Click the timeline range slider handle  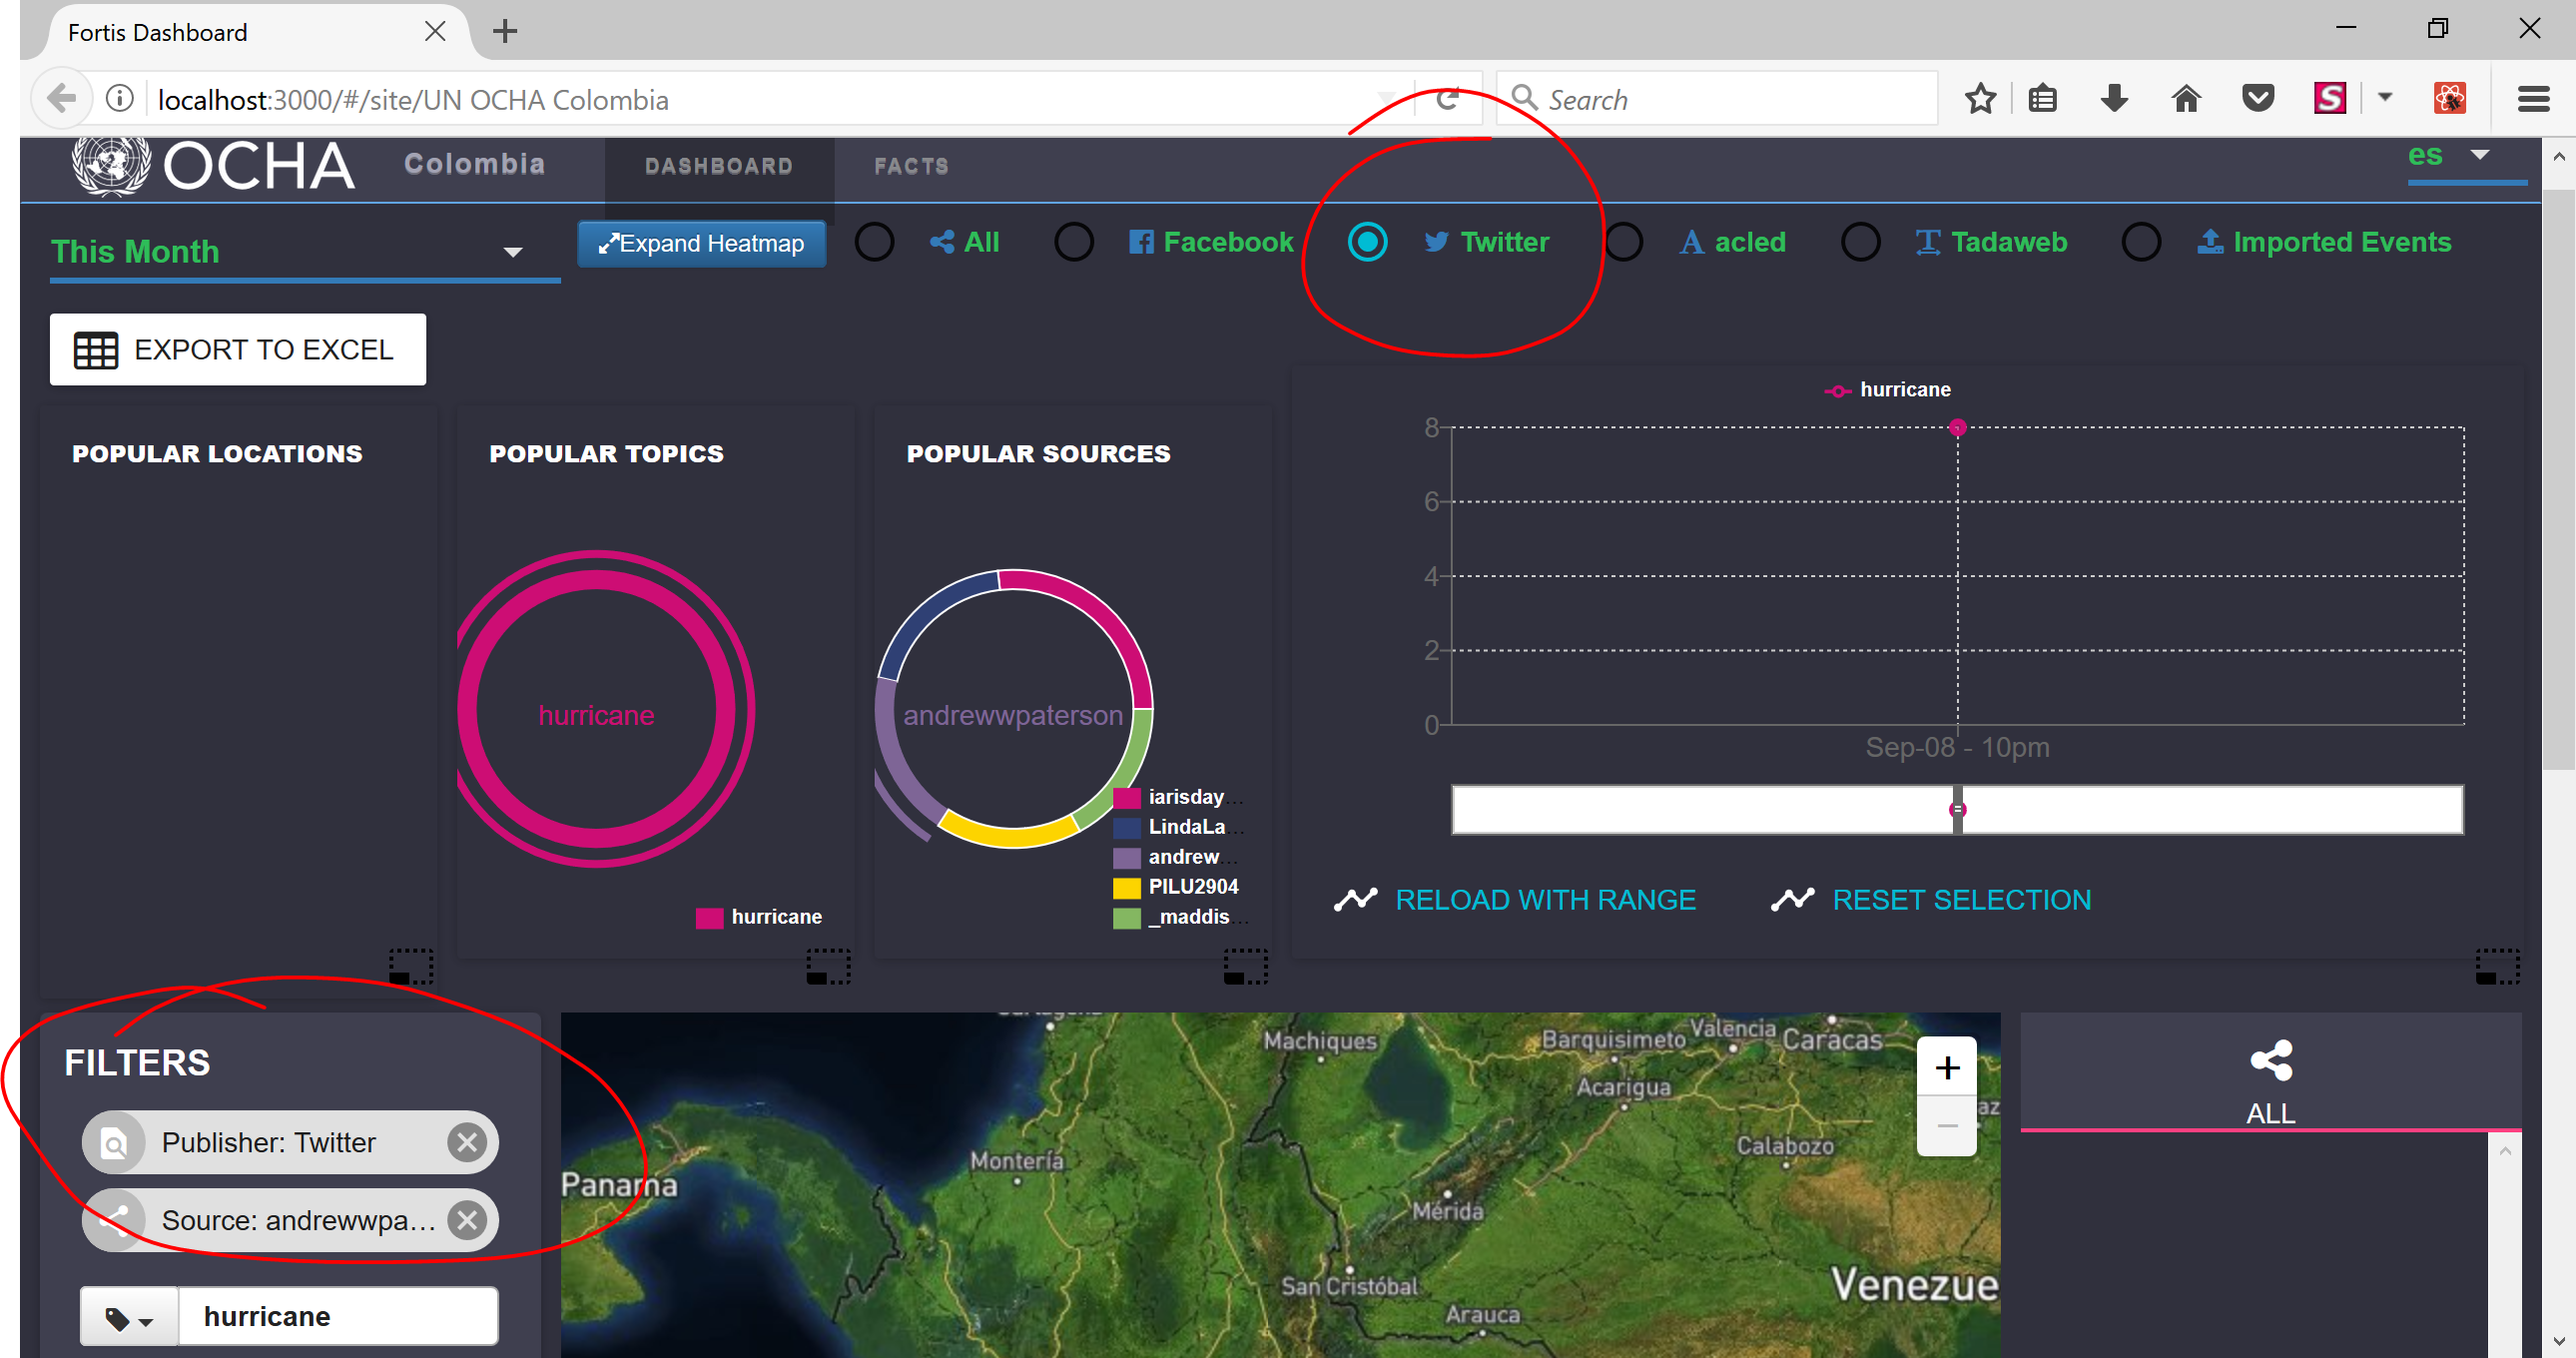pyautogui.click(x=1957, y=809)
